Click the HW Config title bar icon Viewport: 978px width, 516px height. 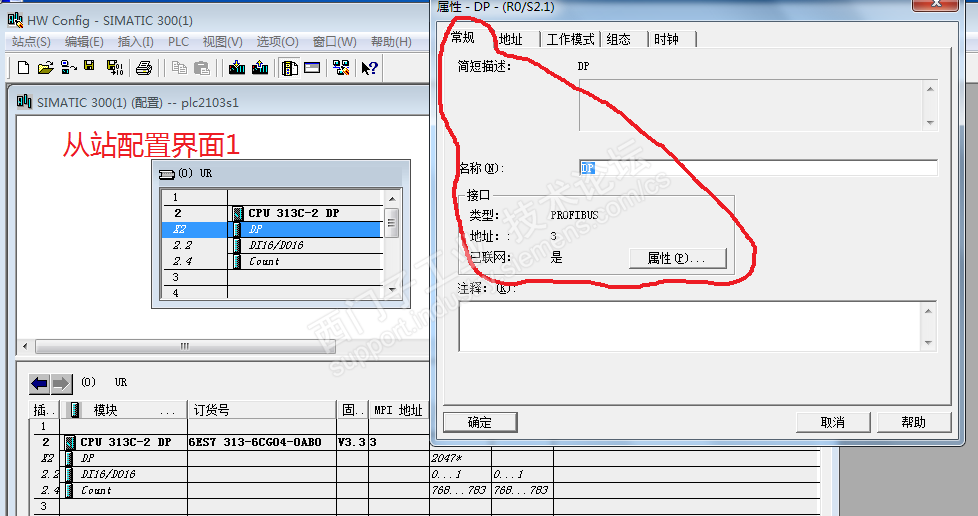[15, 19]
